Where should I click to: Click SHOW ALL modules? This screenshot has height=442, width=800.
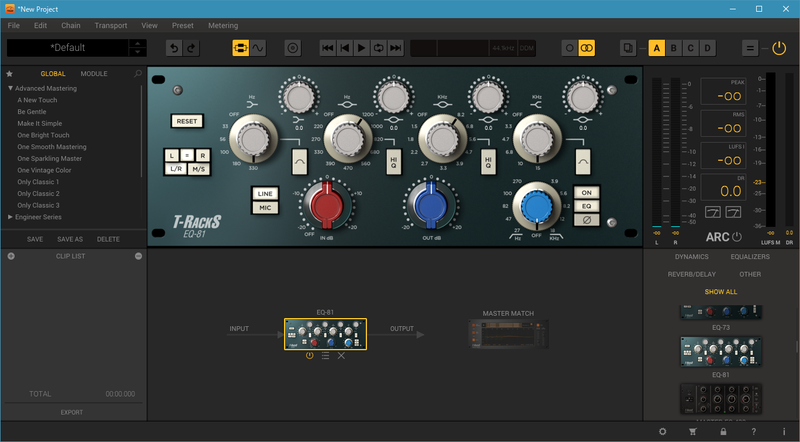click(x=720, y=292)
